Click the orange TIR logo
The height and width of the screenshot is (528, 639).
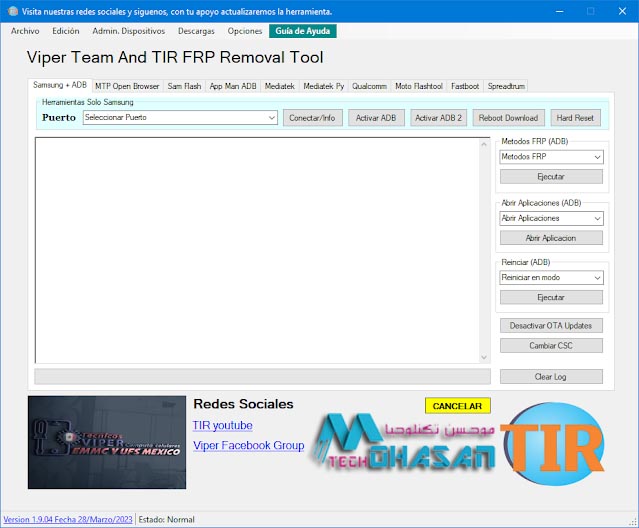tap(555, 444)
